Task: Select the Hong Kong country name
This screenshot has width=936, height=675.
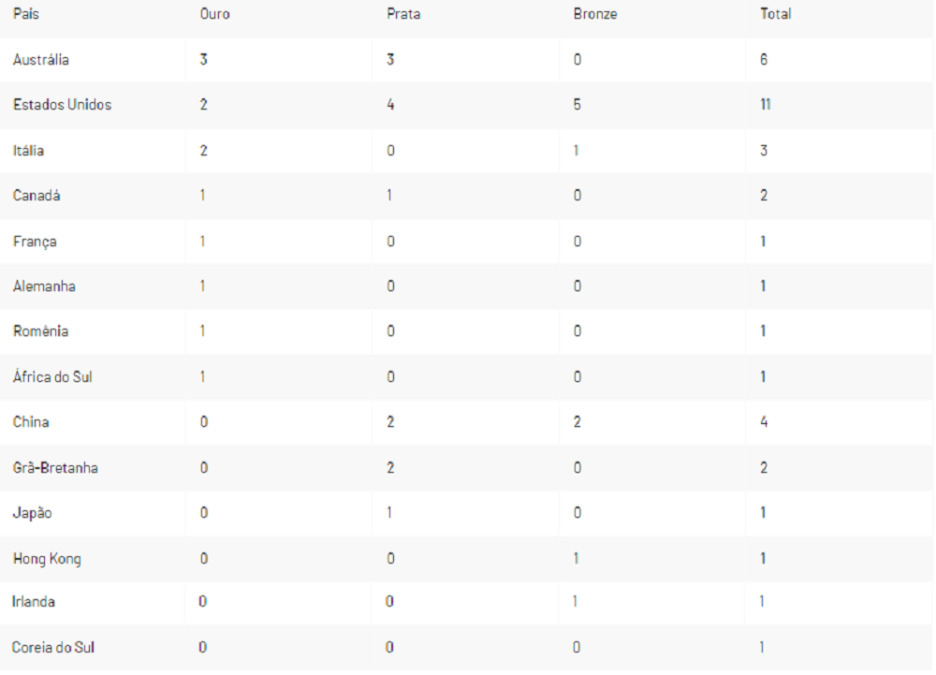Action: (x=46, y=559)
